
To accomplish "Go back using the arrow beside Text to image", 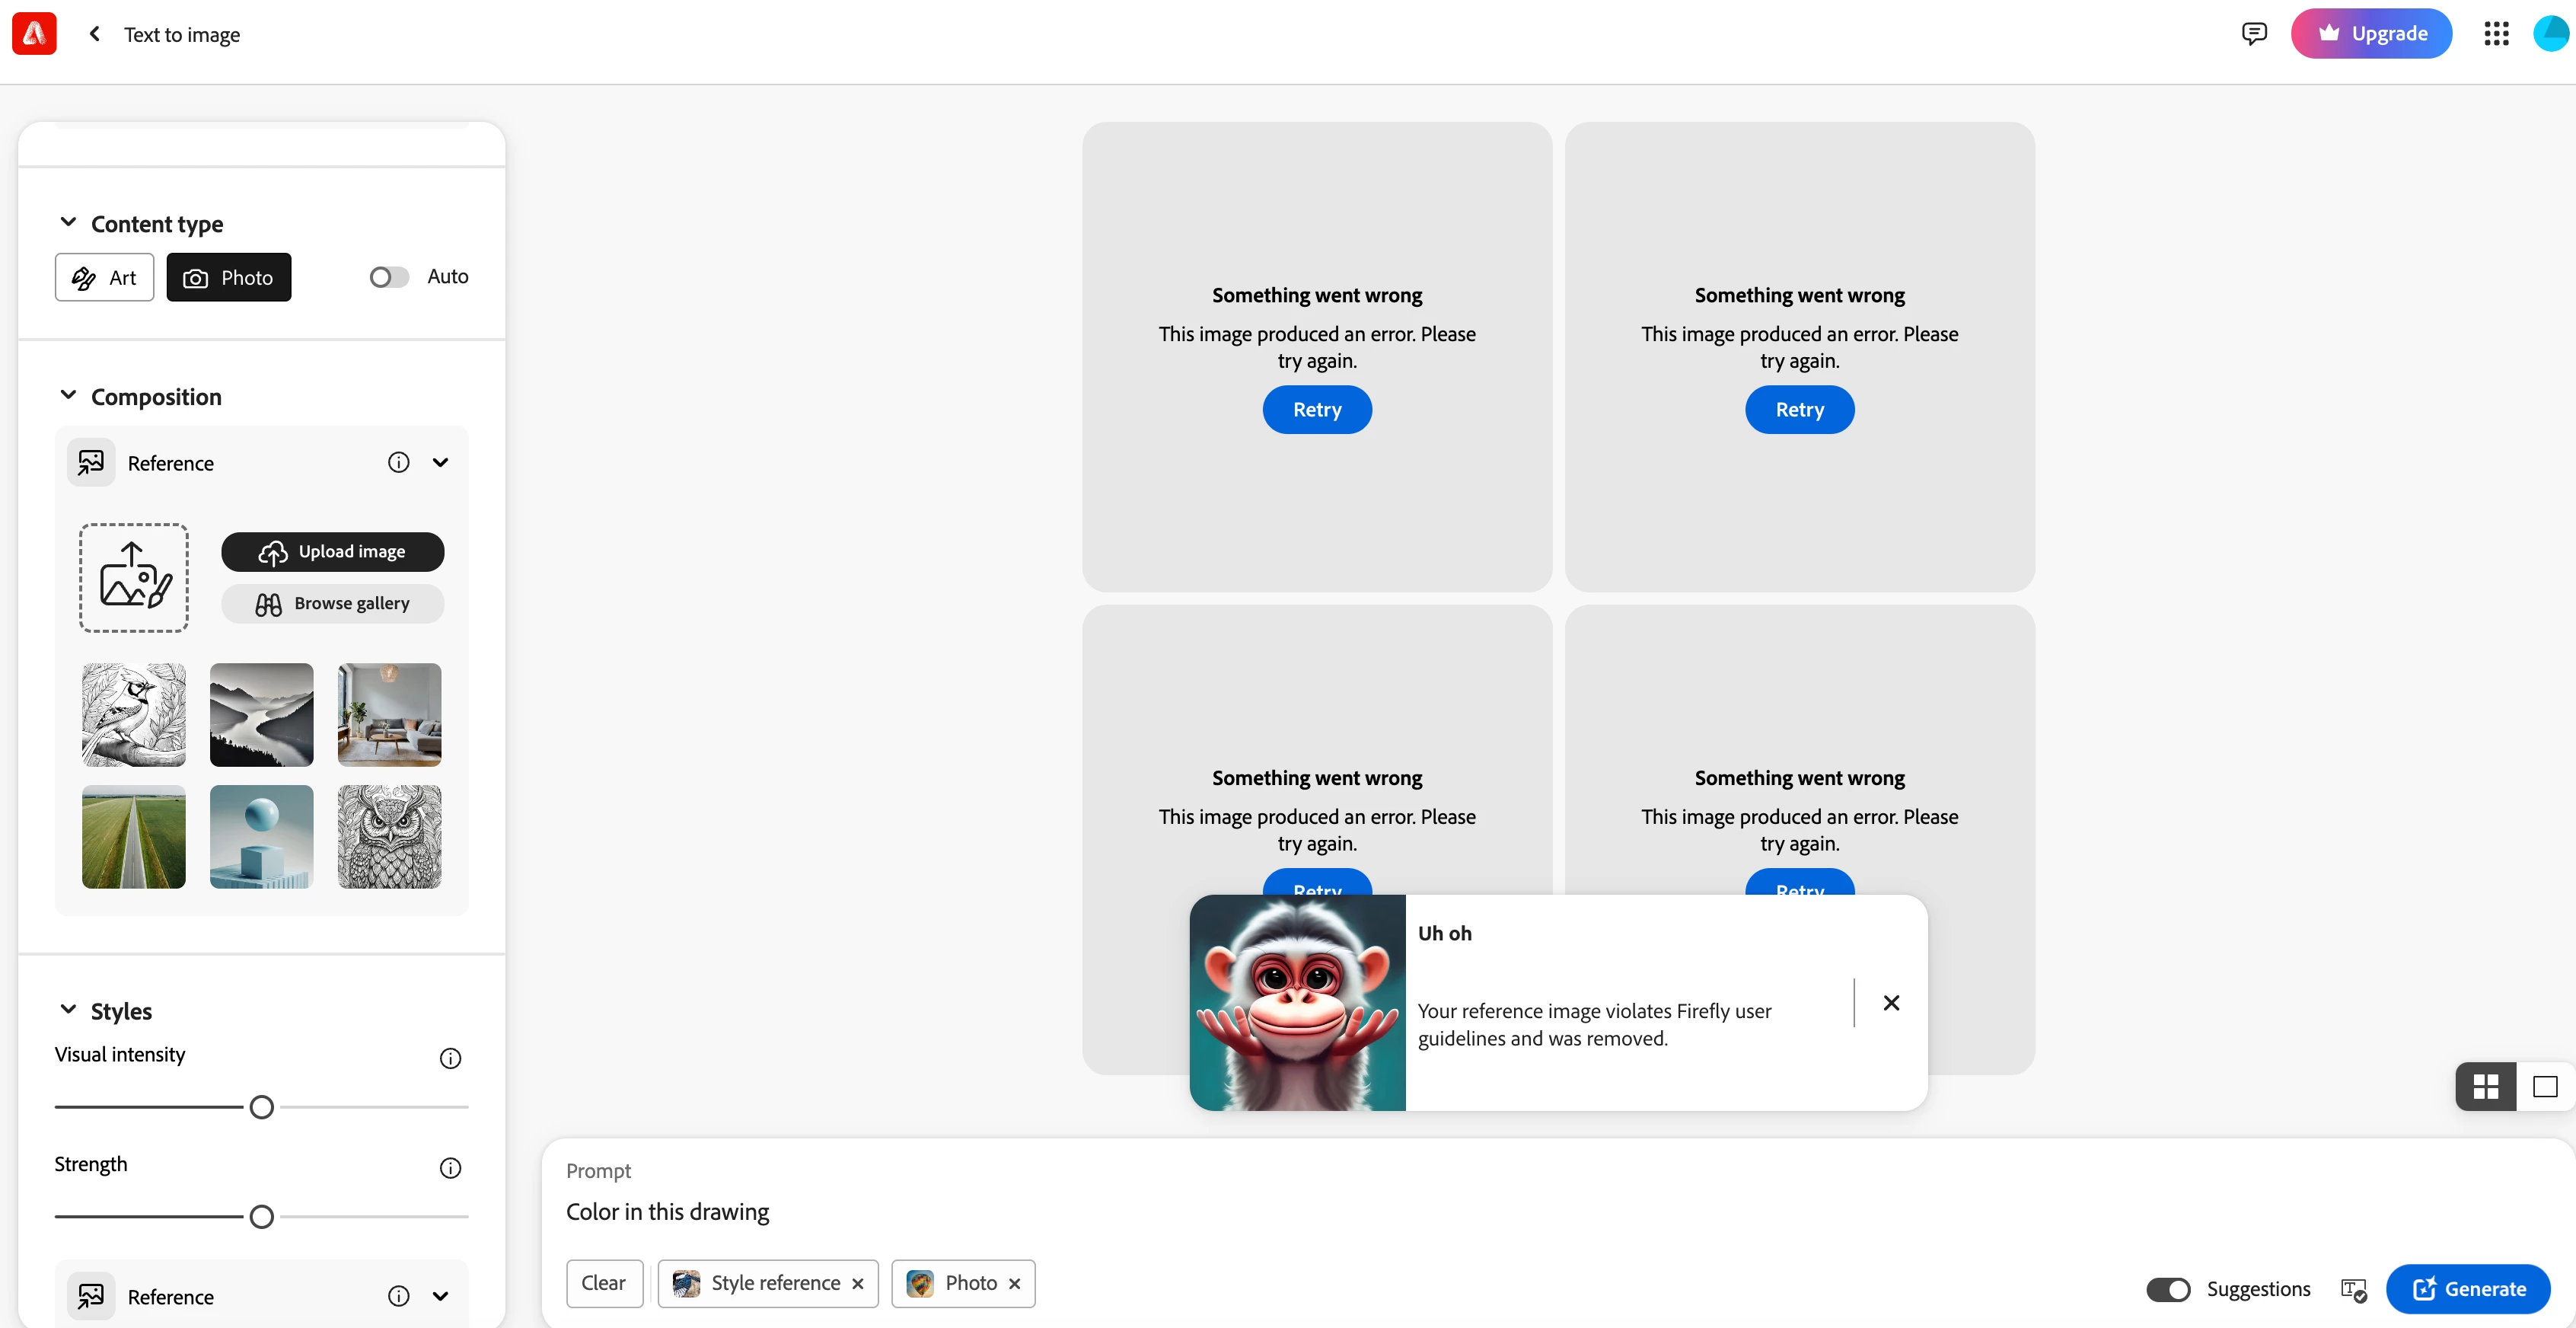I will pos(95,34).
